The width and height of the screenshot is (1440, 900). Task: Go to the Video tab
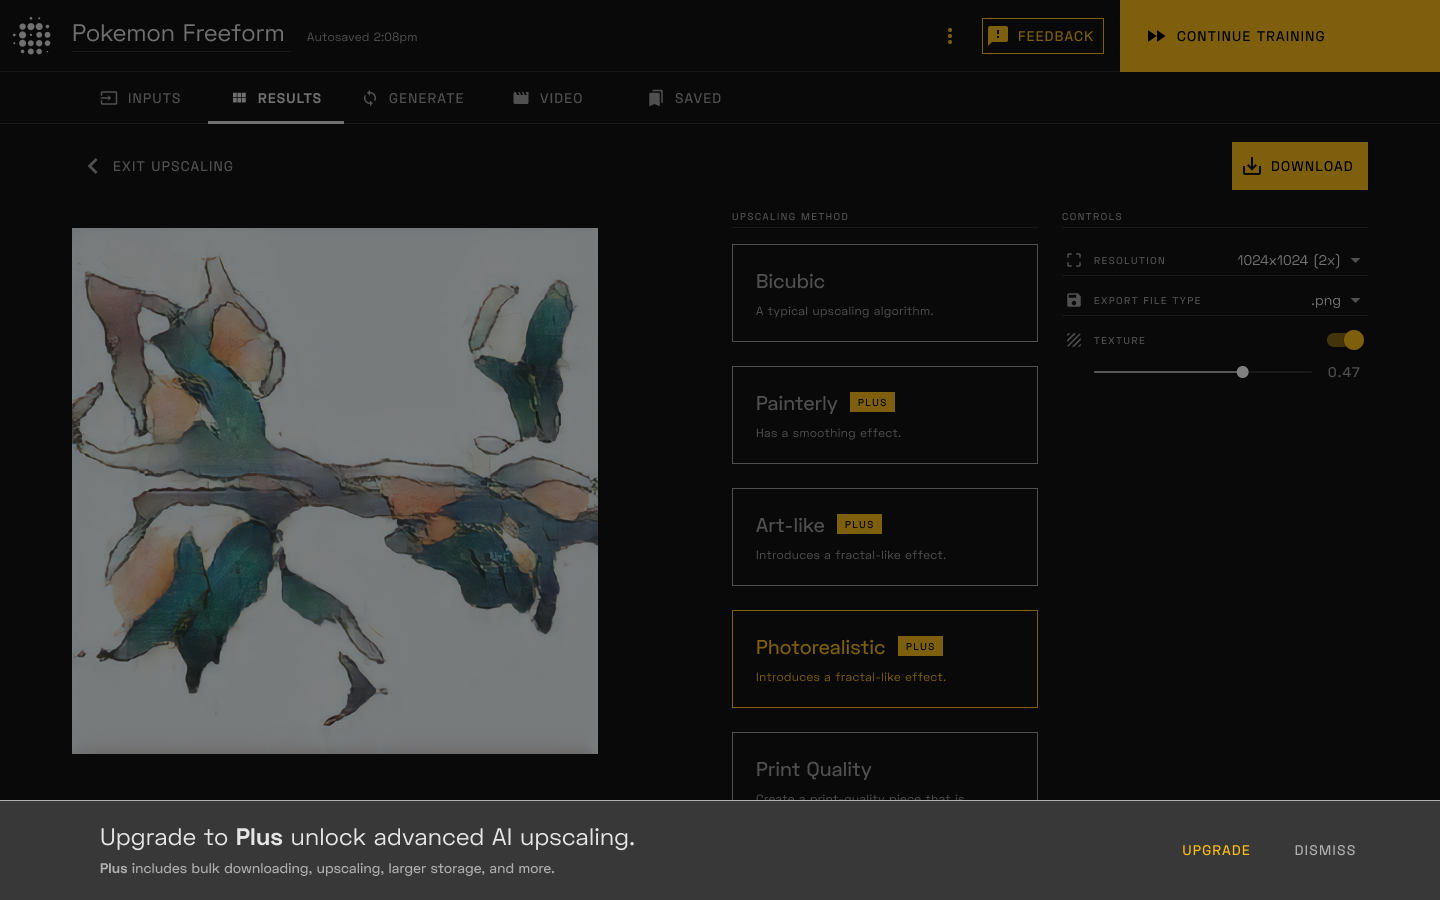548,98
